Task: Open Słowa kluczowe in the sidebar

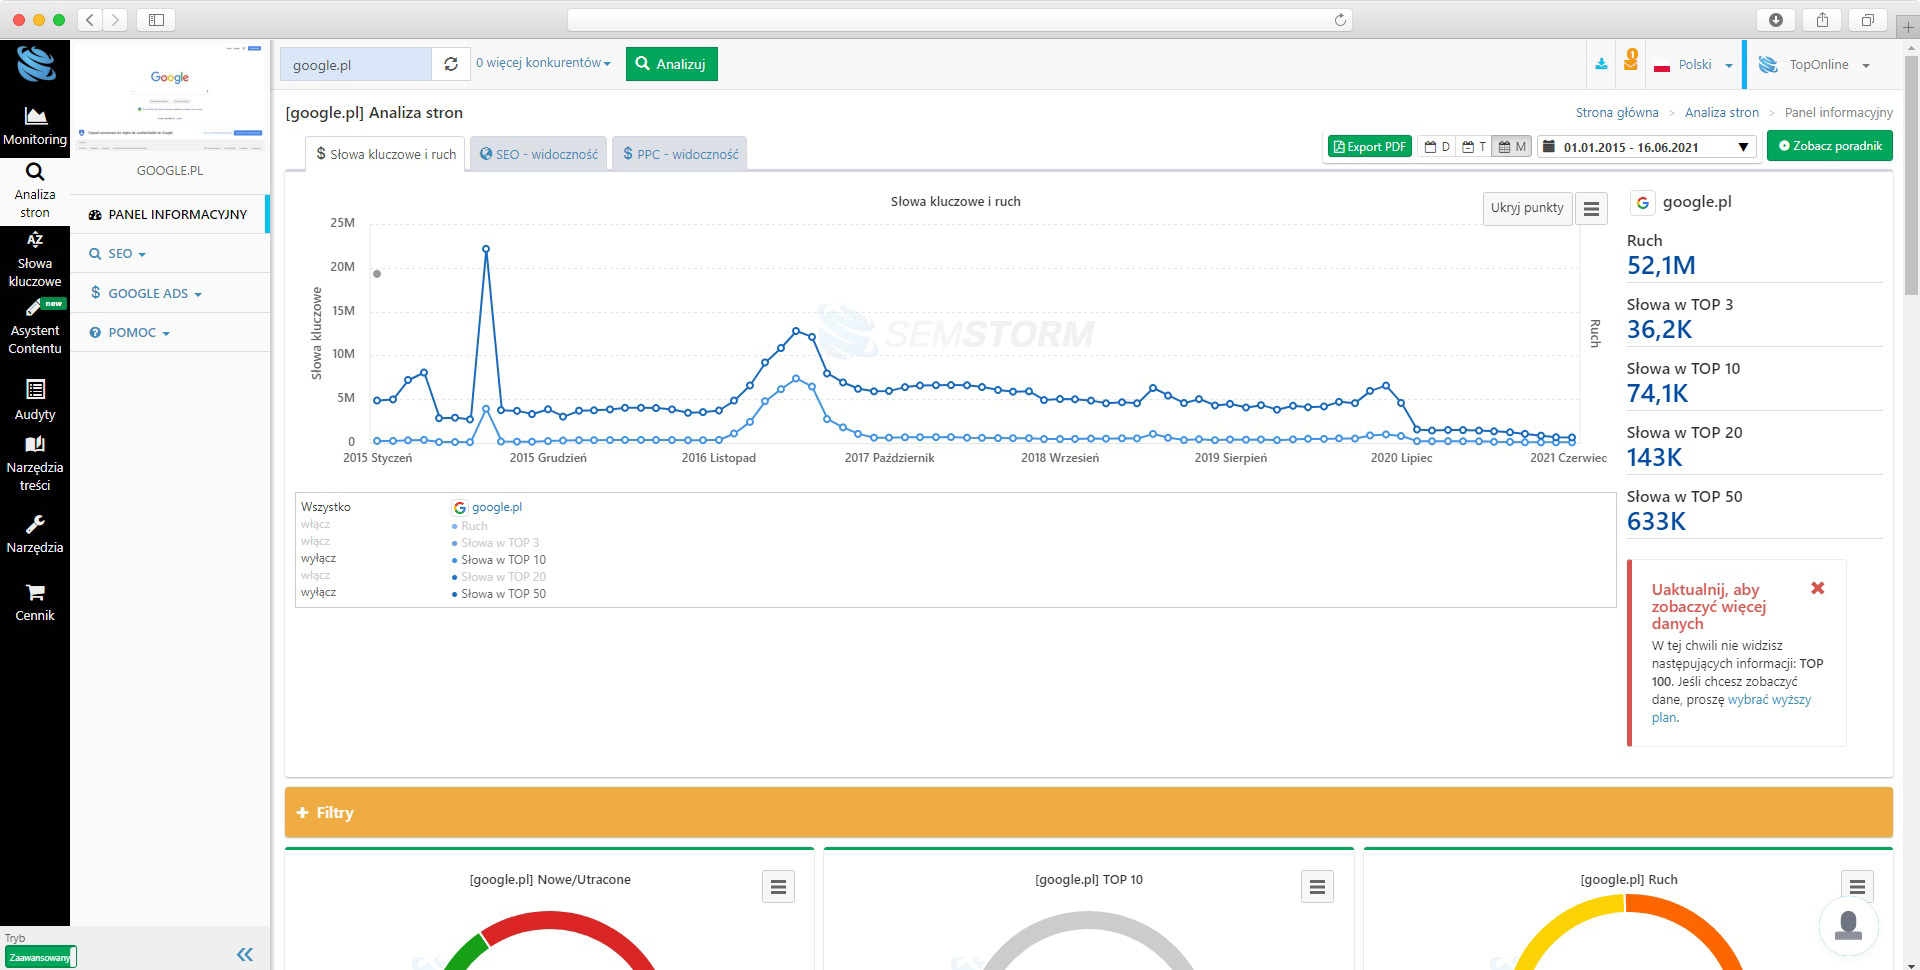Action: 35,260
